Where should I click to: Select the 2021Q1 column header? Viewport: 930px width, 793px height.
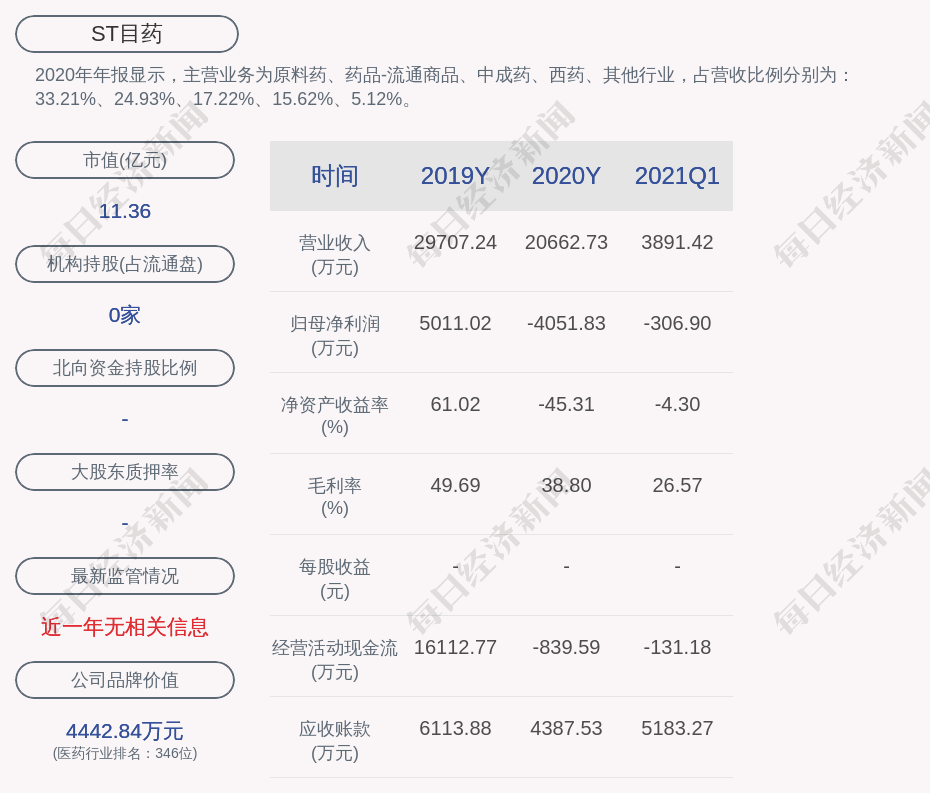(x=677, y=176)
